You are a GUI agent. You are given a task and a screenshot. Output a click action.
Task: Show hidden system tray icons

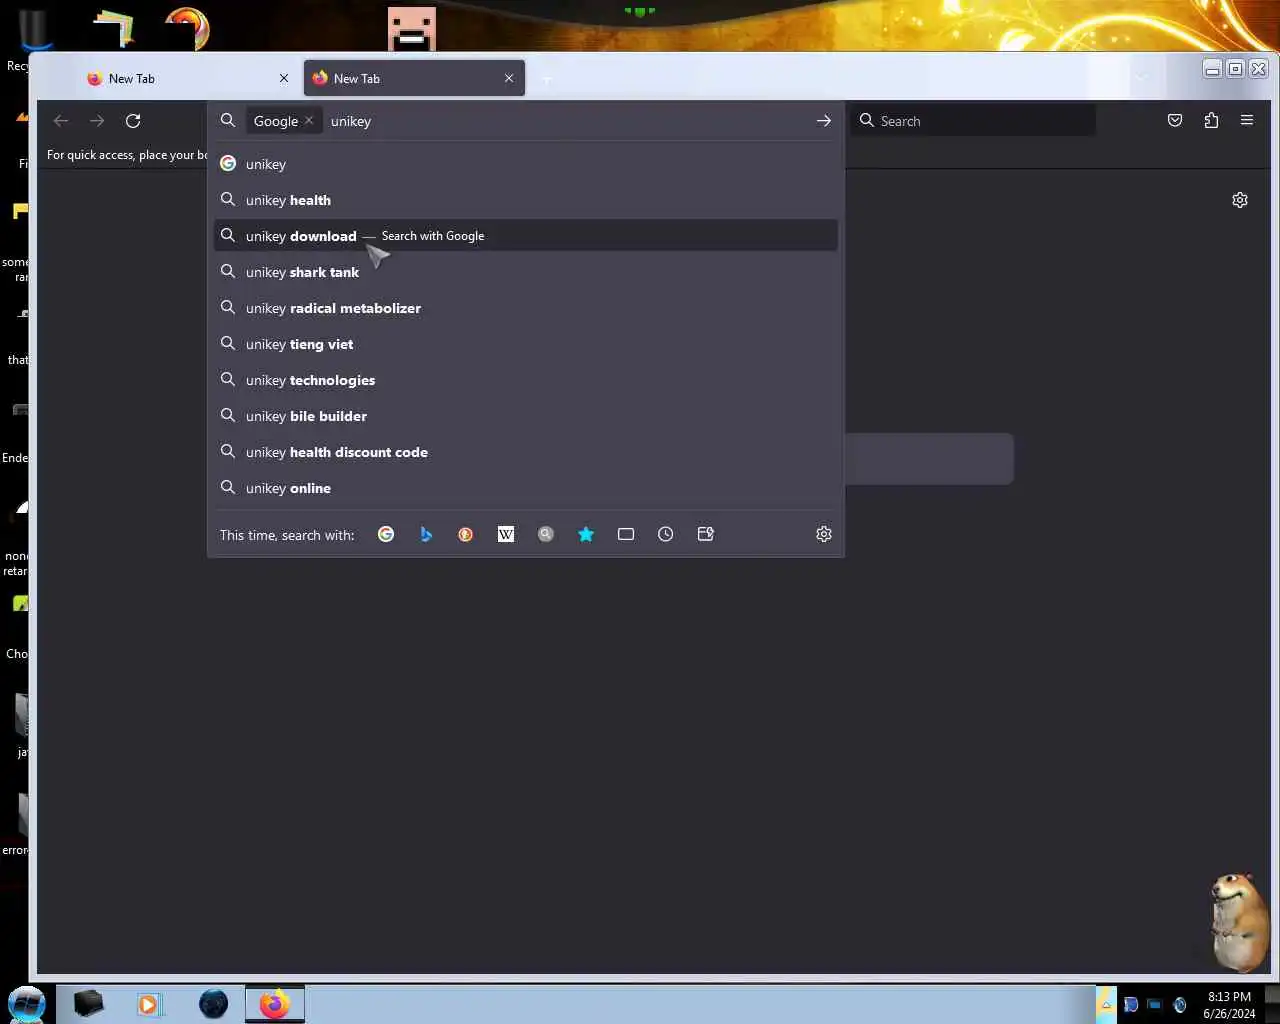point(1106,1004)
